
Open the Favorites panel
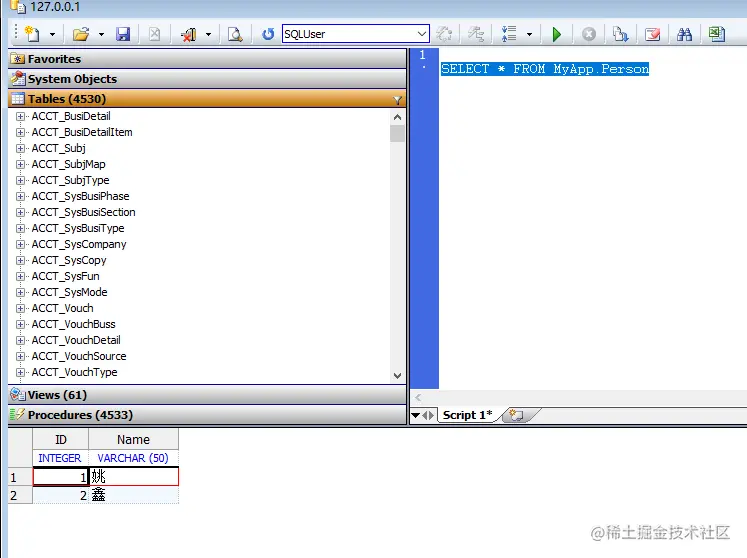pos(207,59)
